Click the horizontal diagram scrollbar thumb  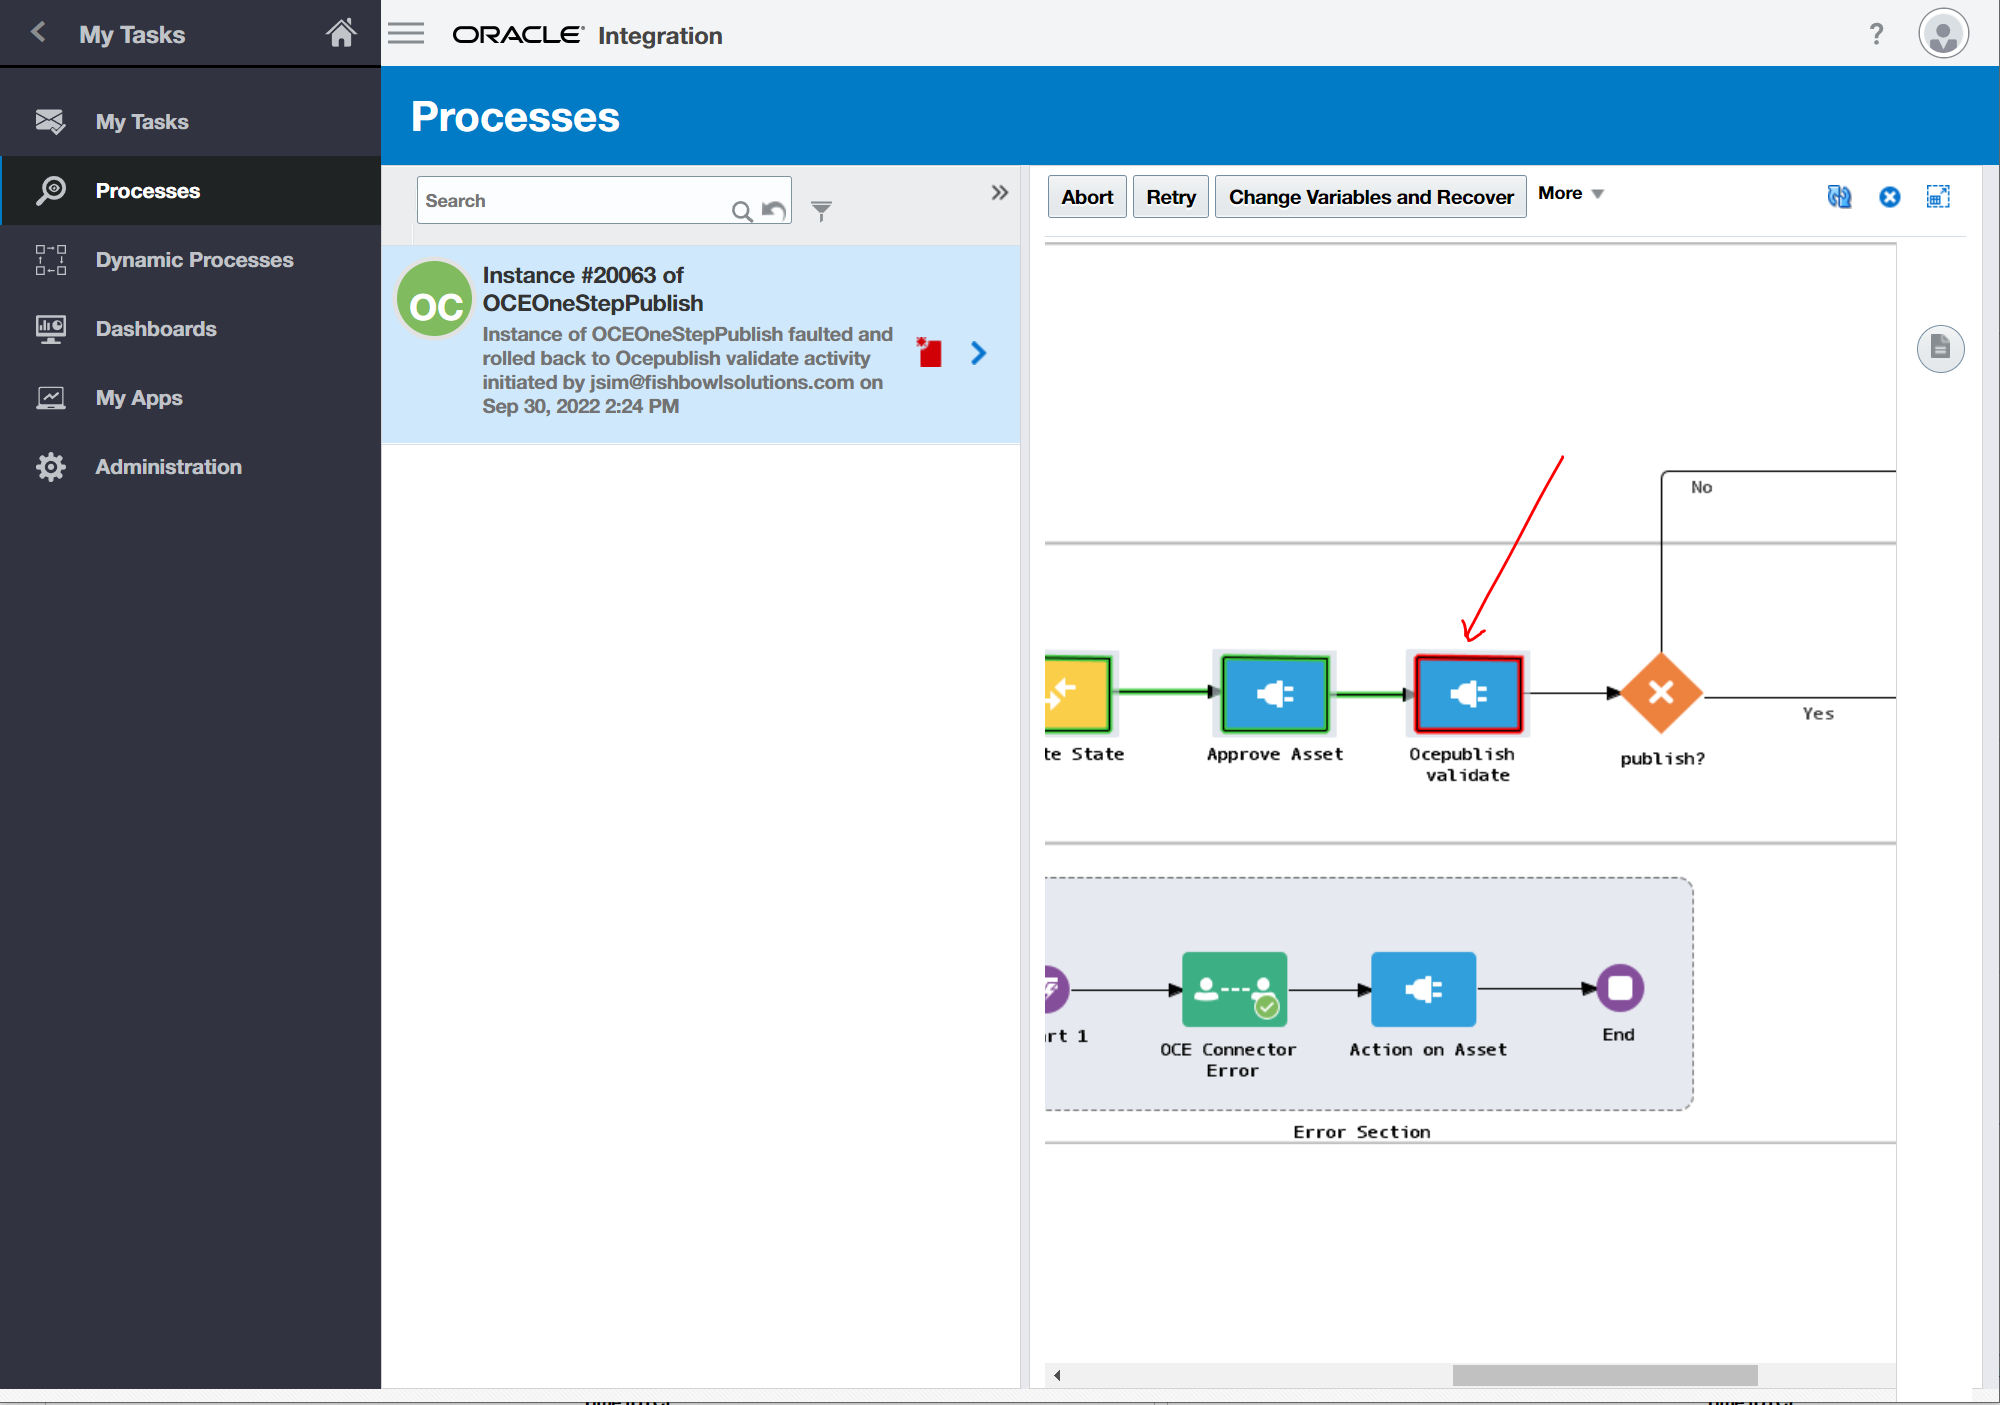[x=1604, y=1375]
